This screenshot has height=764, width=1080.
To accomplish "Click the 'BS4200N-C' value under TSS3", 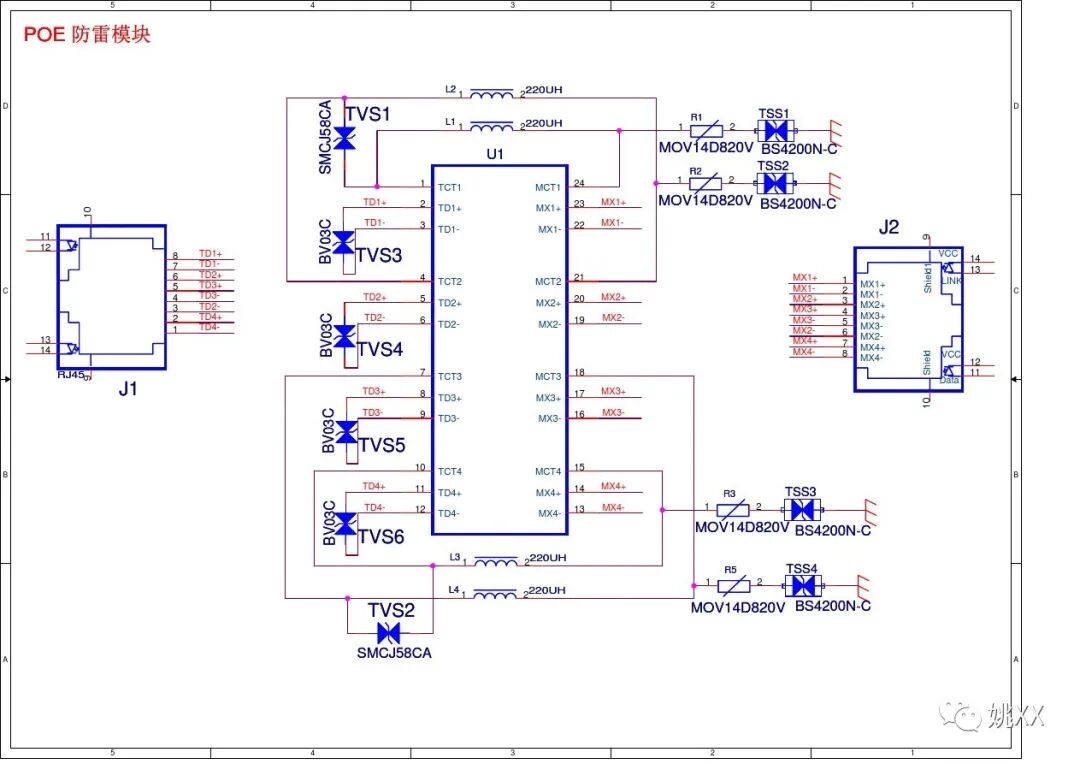I will (x=833, y=530).
